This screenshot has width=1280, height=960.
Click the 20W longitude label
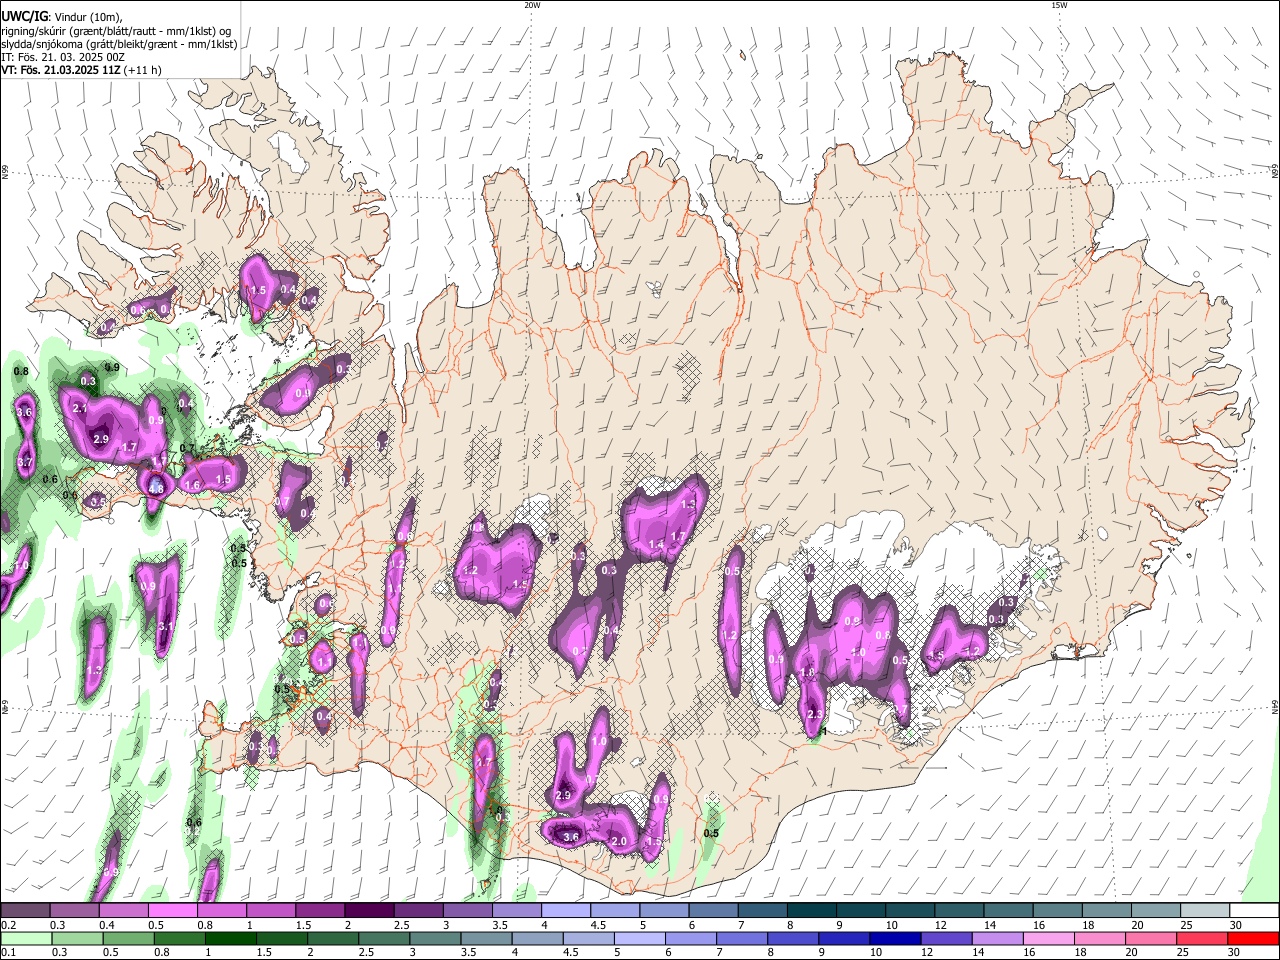pyautogui.click(x=532, y=5)
